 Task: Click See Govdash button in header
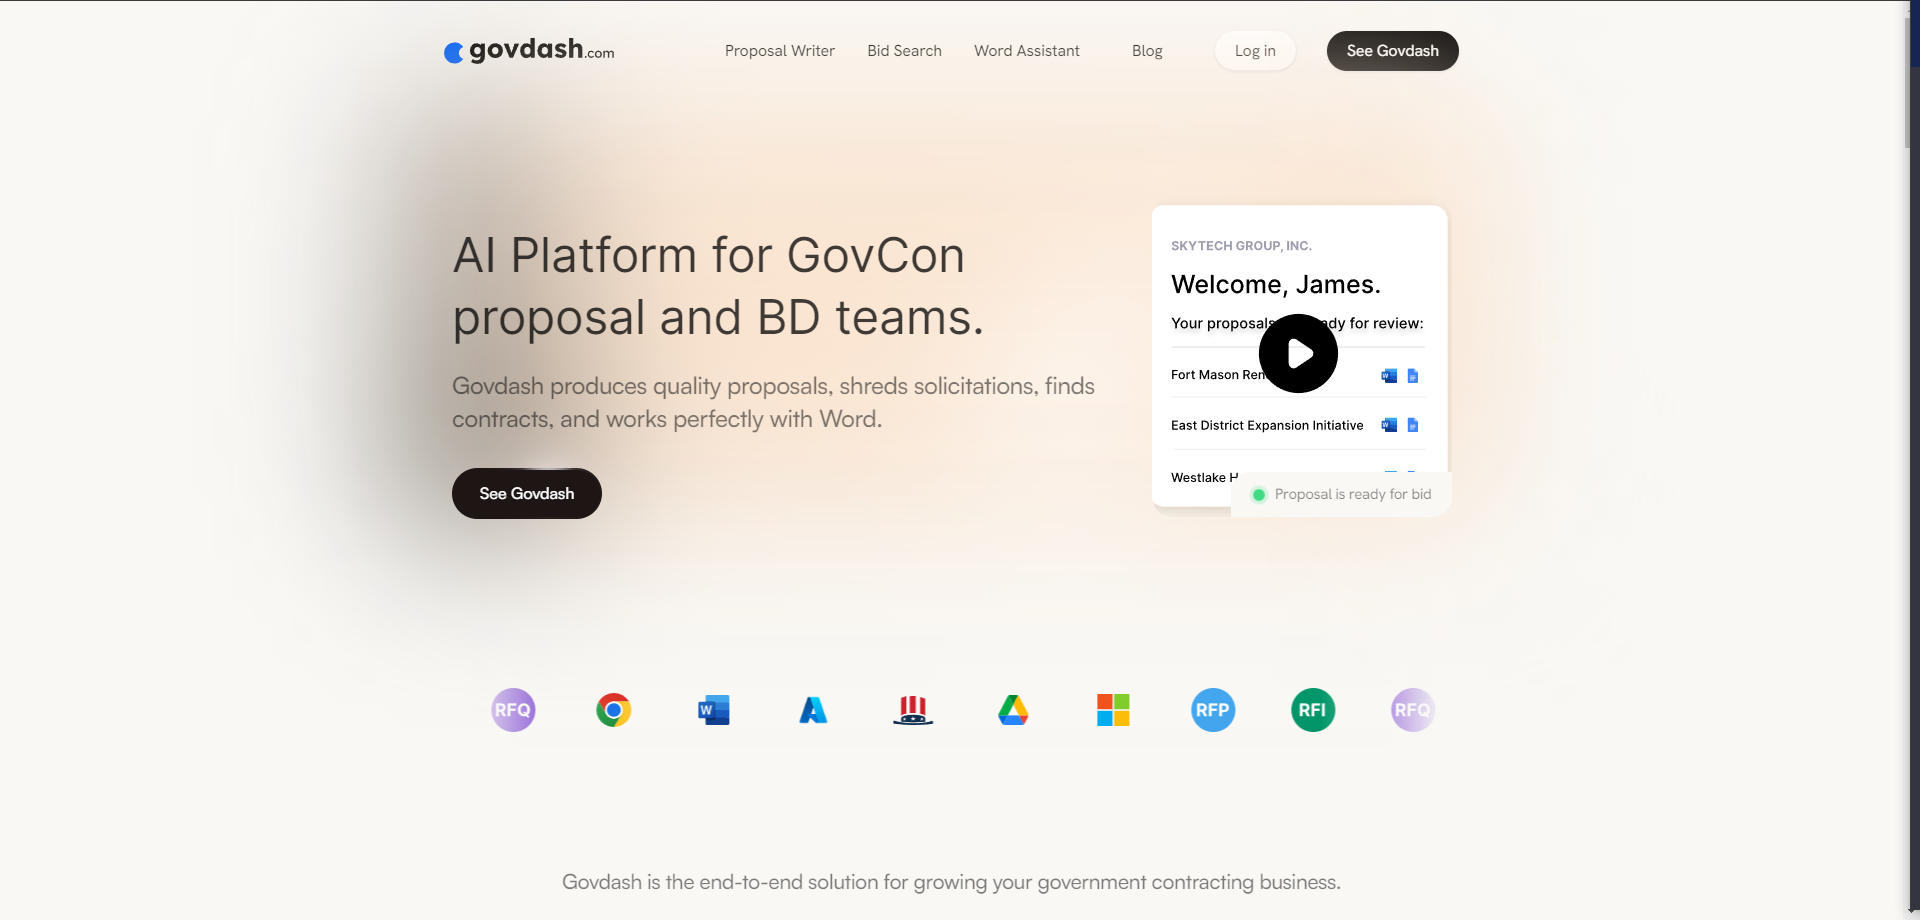(x=1392, y=51)
